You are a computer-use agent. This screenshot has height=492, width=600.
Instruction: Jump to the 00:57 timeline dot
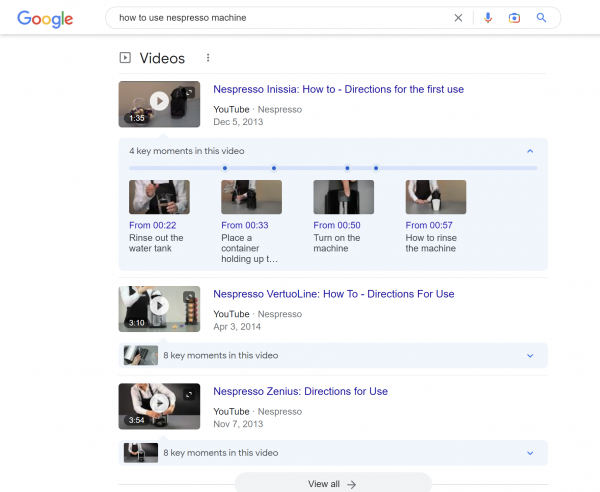pyautogui.click(x=376, y=168)
